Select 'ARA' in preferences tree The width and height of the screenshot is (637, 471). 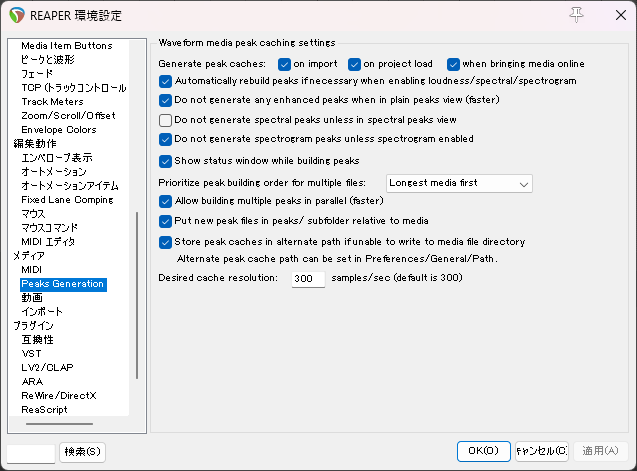(32, 382)
